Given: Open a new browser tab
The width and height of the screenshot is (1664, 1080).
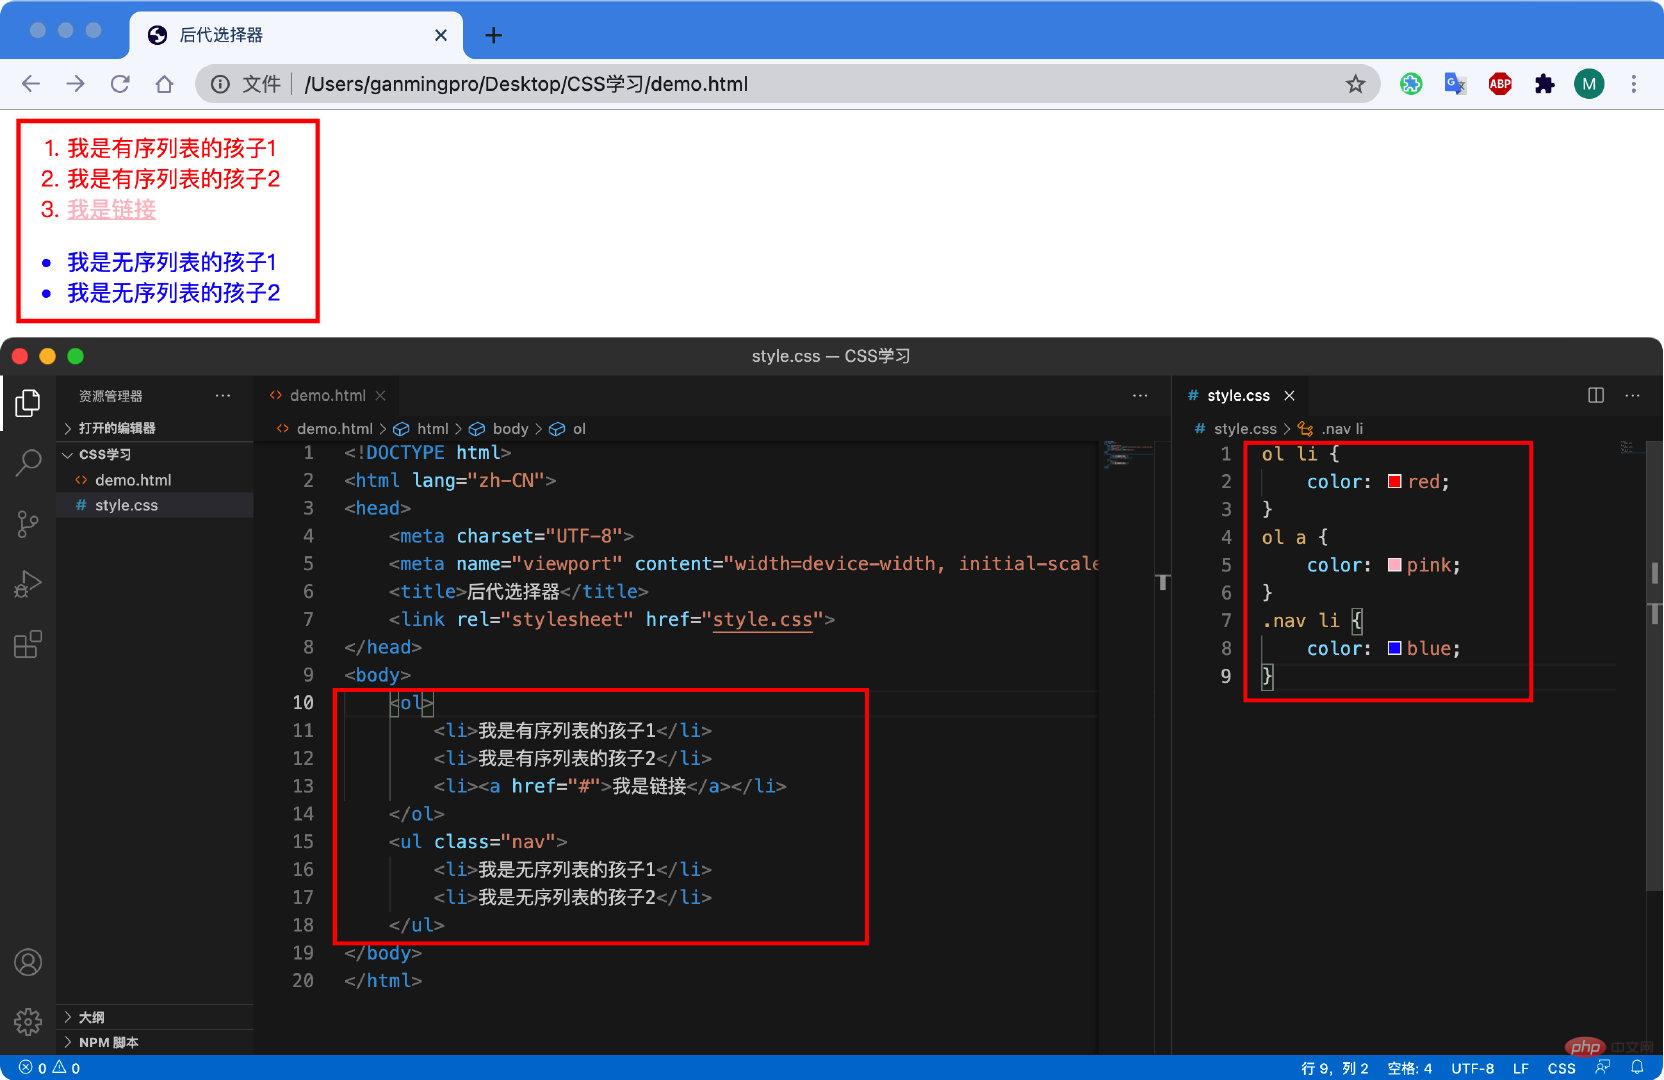Looking at the screenshot, I should (493, 36).
